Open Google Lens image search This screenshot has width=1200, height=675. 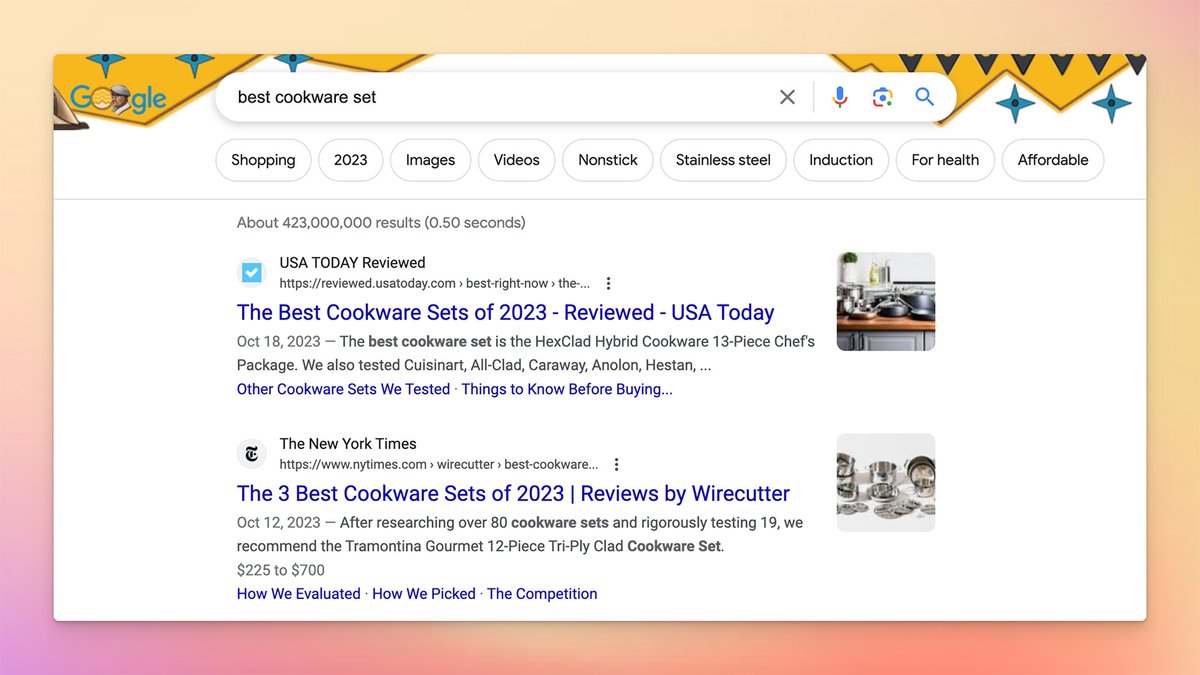tap(881, 97)
